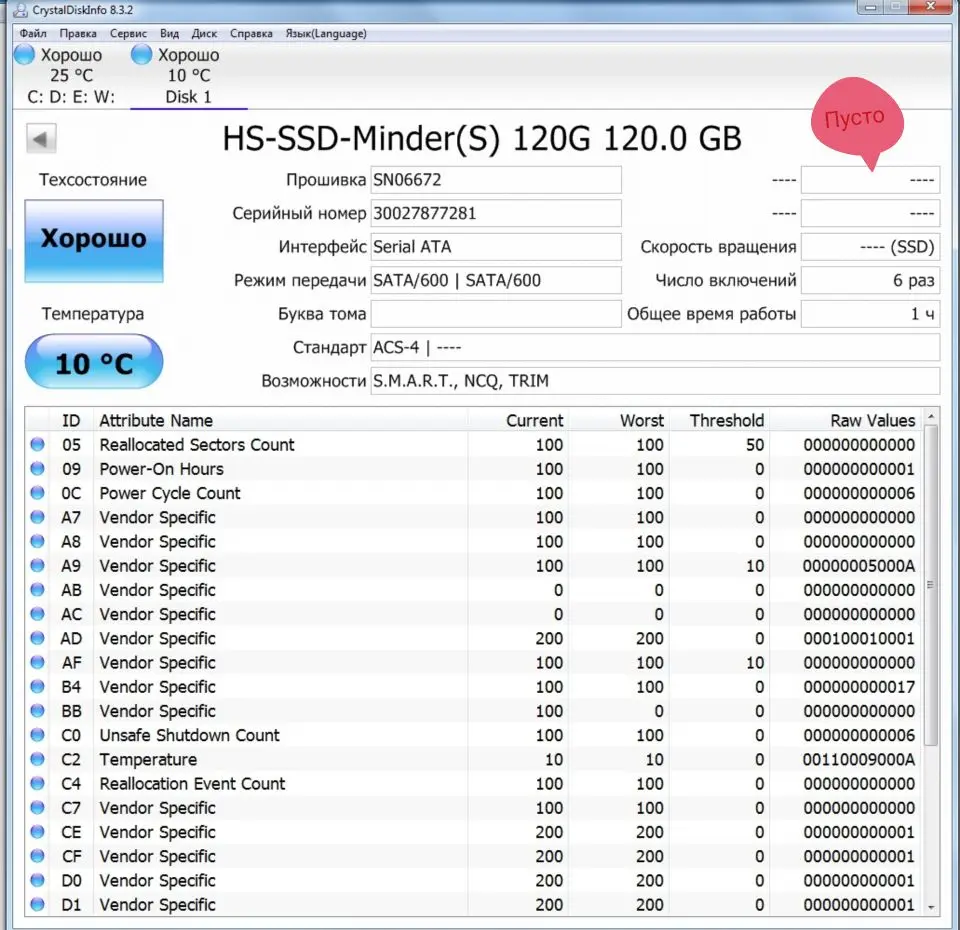Click scrollbar down arrow of attribute list
Viewport: 960px width, 930px height.
click(931, 907)
